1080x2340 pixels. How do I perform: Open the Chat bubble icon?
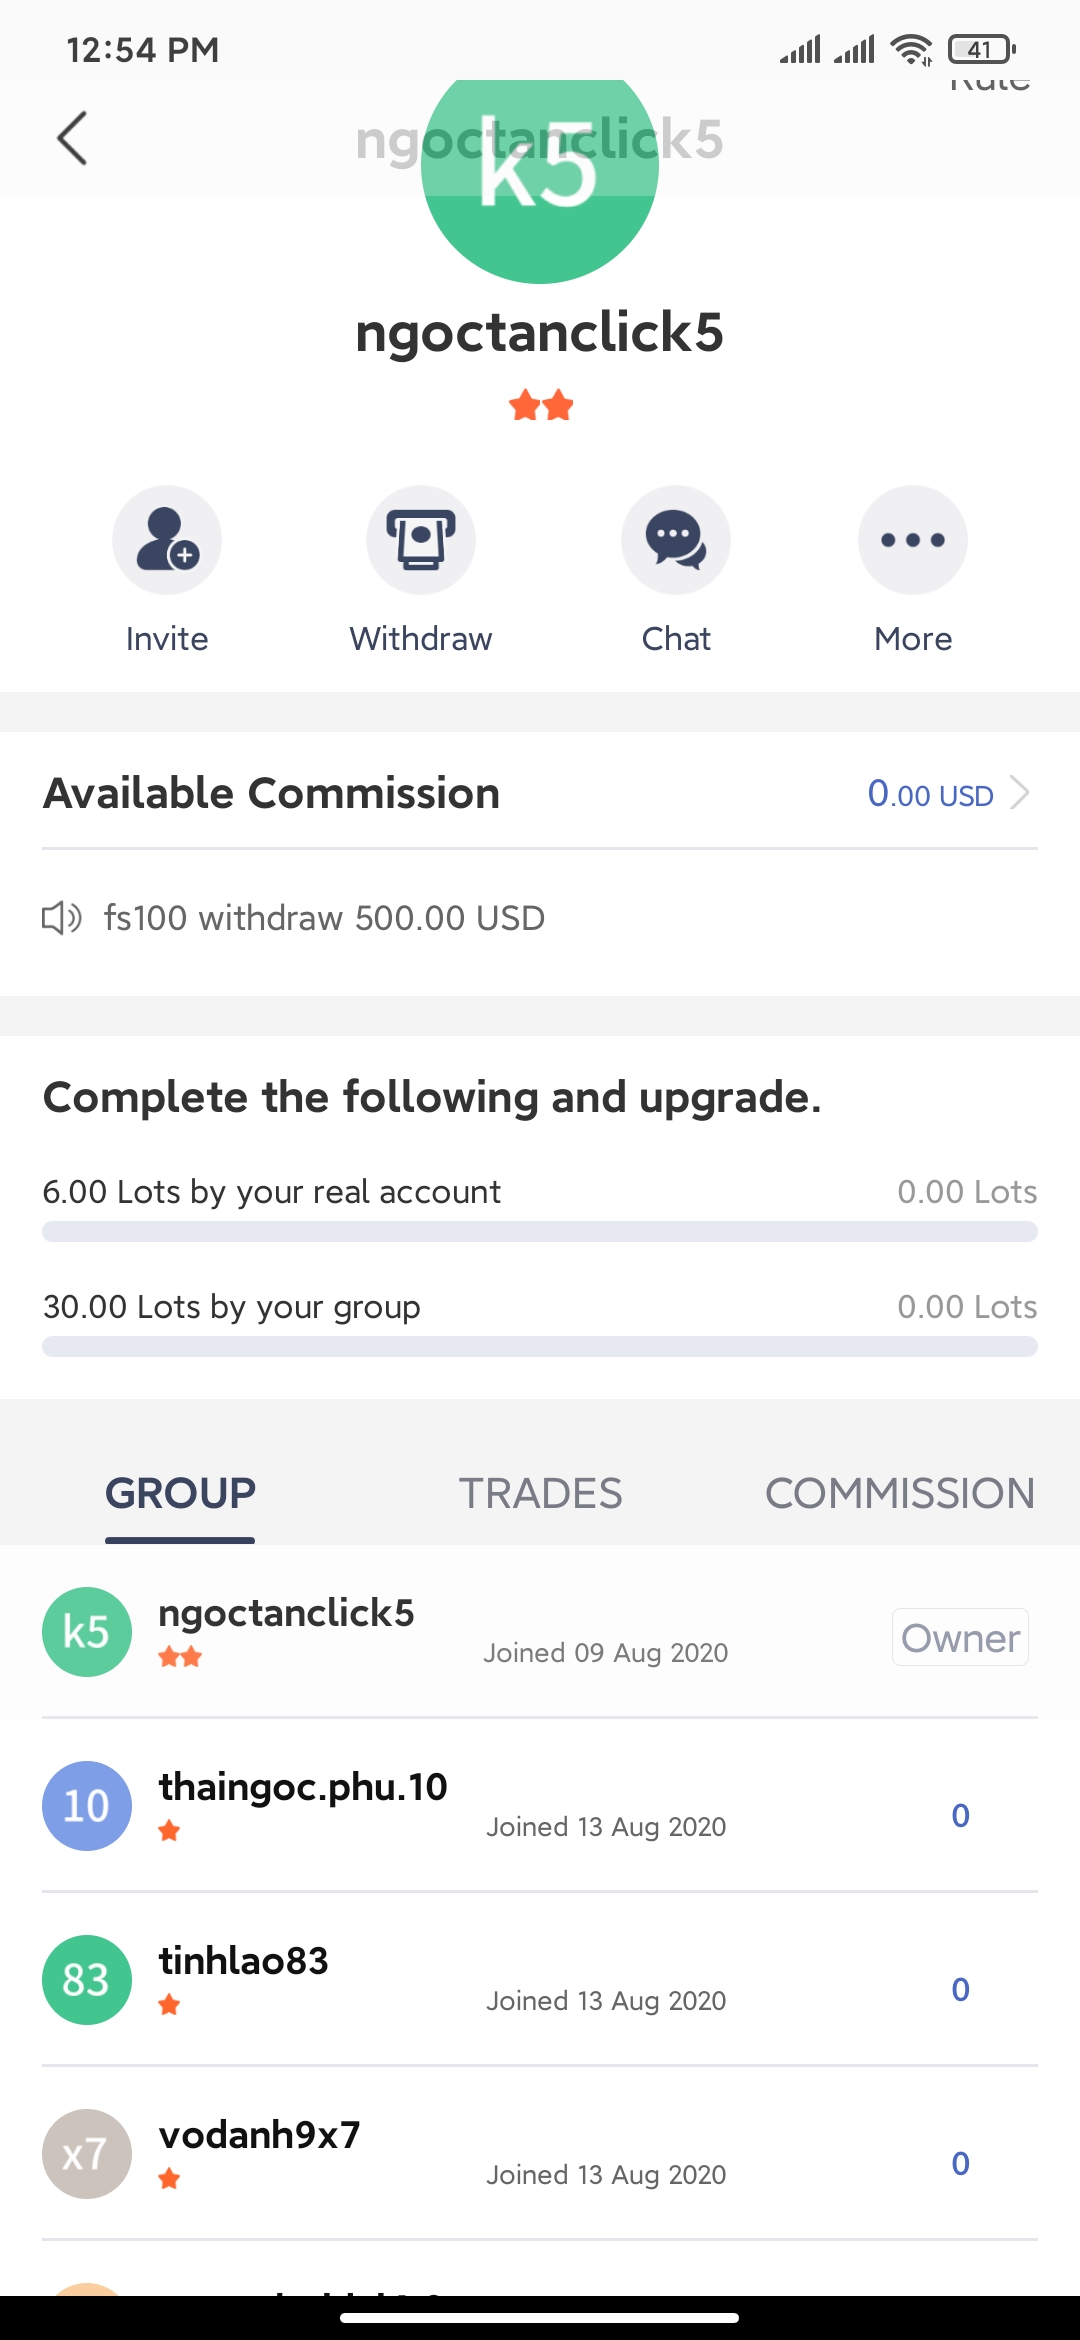(x=676, y=540)
